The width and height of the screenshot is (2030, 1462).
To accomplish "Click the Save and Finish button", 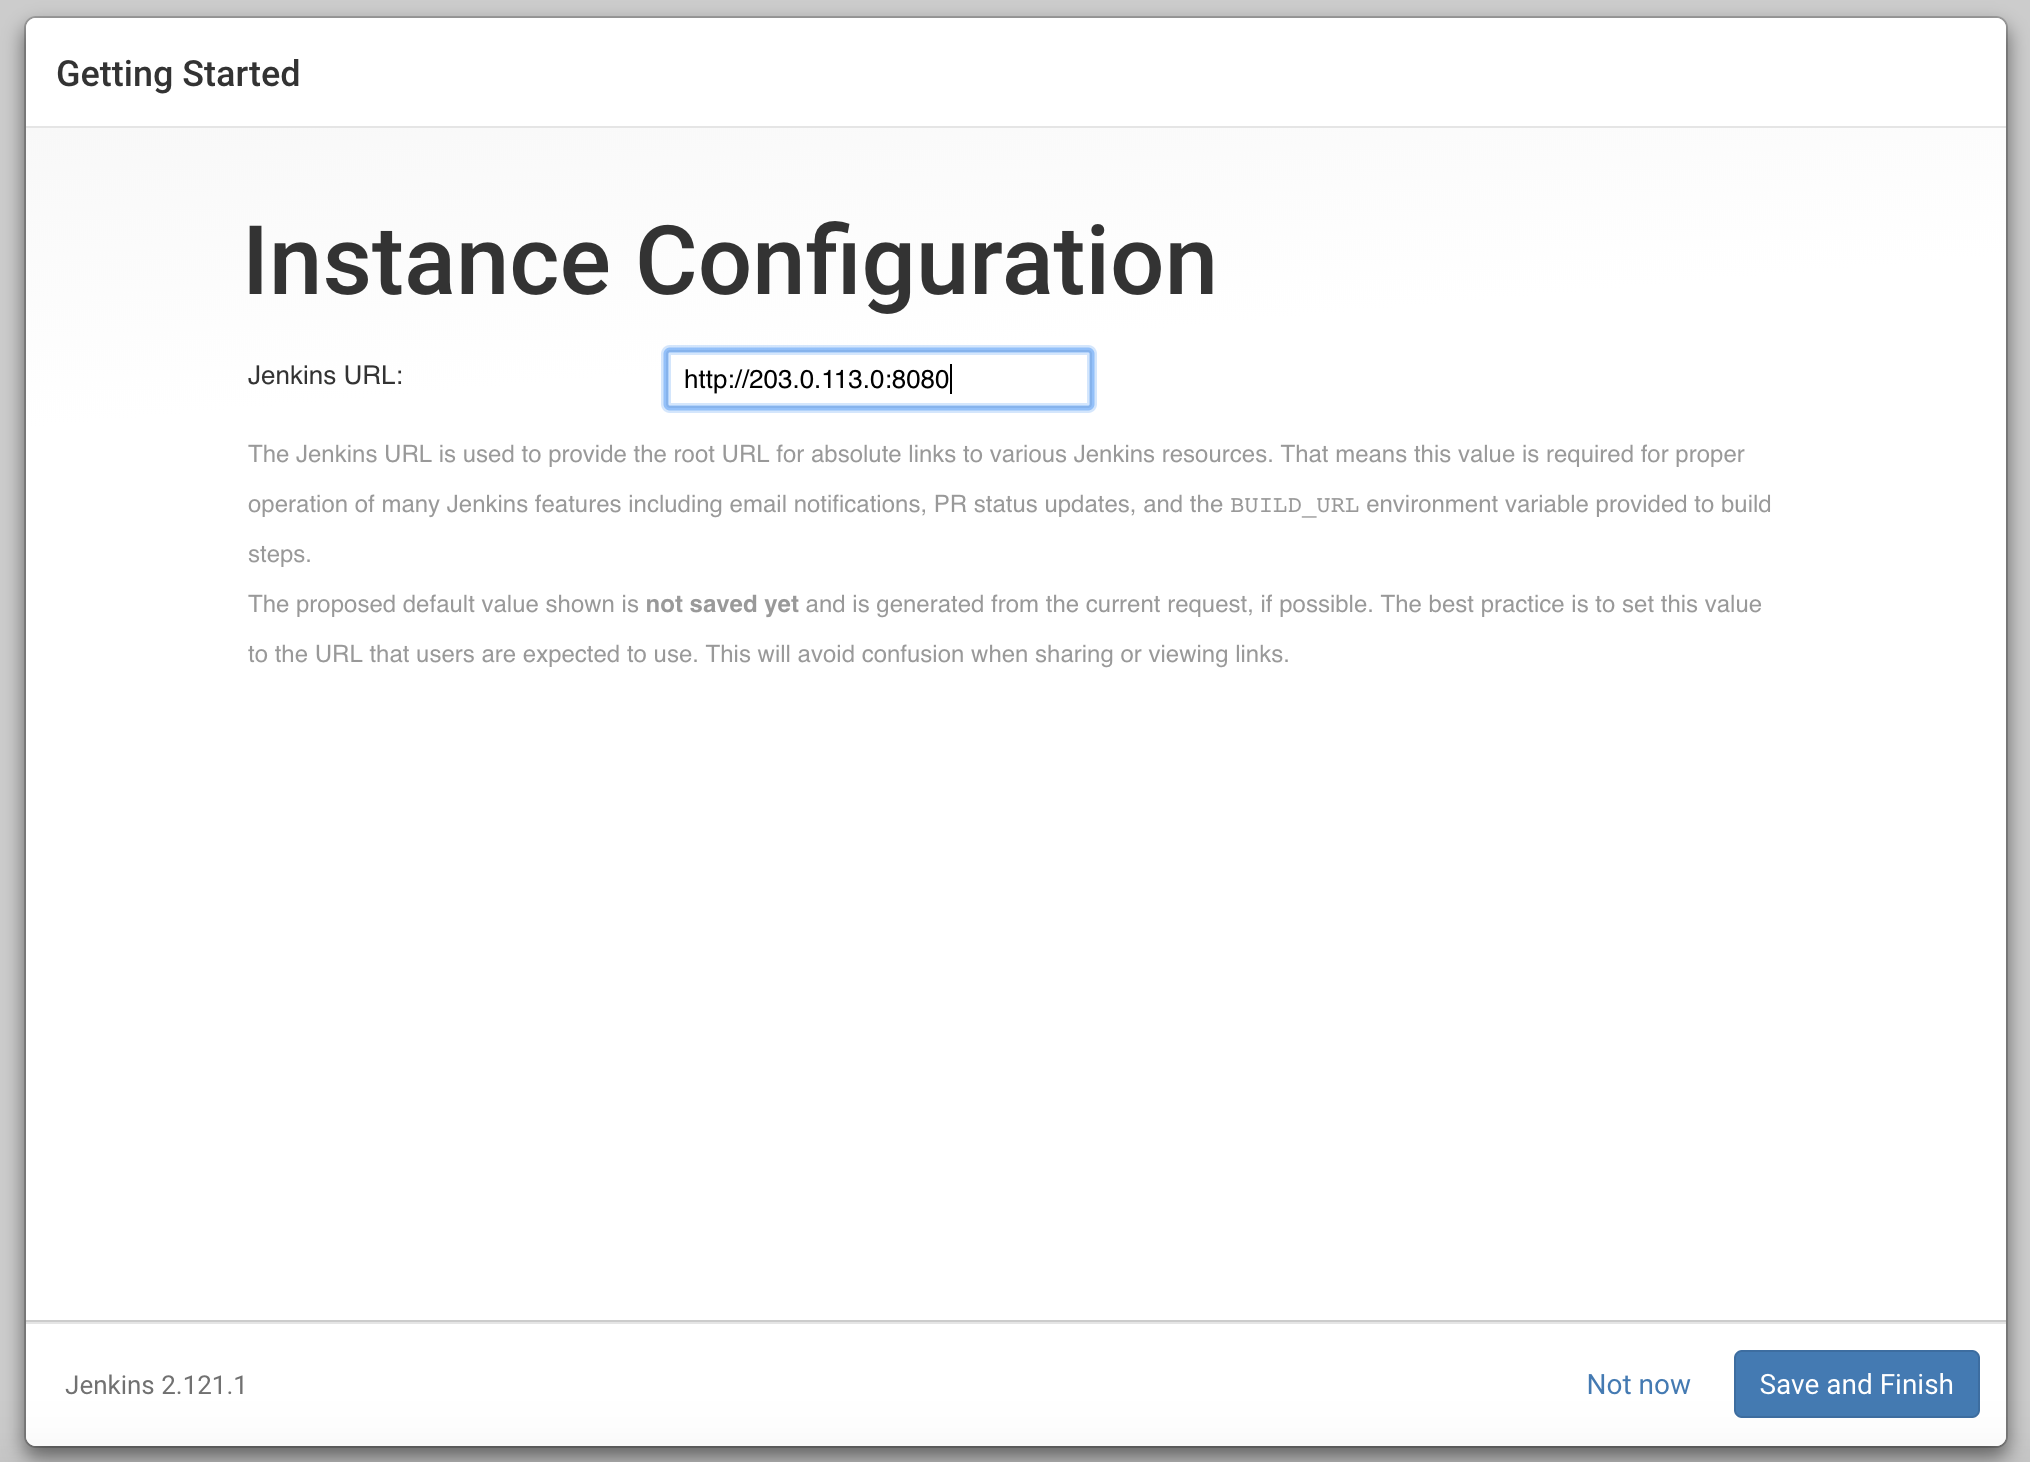I will pyautogui.click(x=1855, y=1384).
